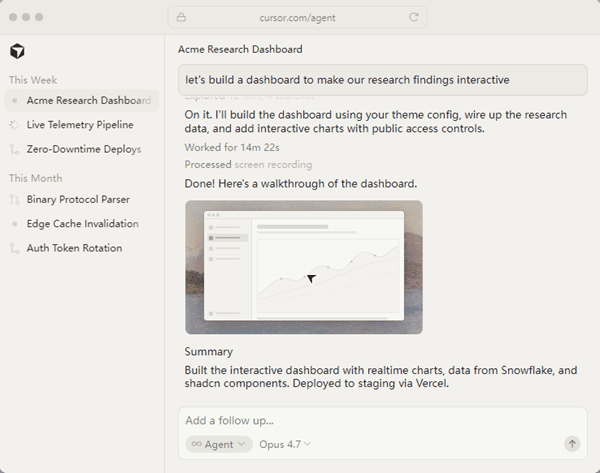Click the send arrow button
The height and width of the screenshot is (473, 600).
click(x=572, y=444)
